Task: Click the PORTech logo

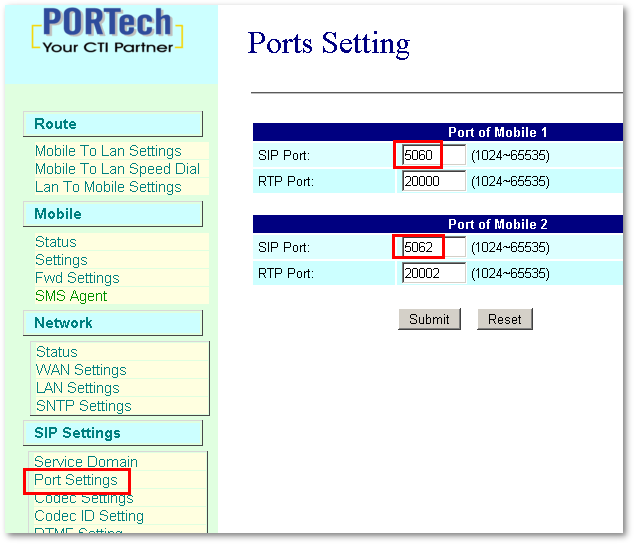Action: point(109,31)
